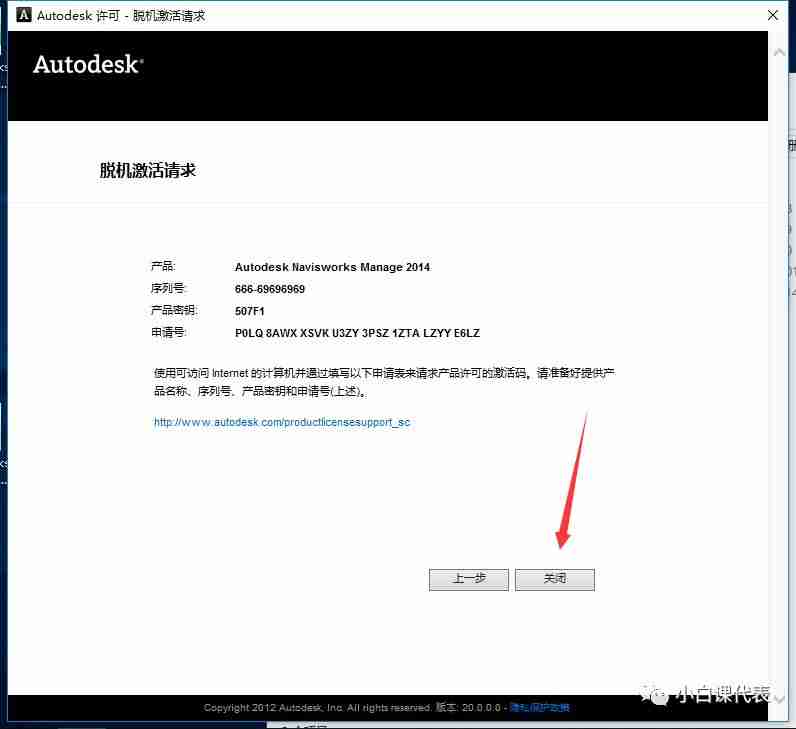Click the instruction paragraph mentioning Internet
Viewport: 796px width, 729px height.
pyautogui.click(x=384, y=382)
